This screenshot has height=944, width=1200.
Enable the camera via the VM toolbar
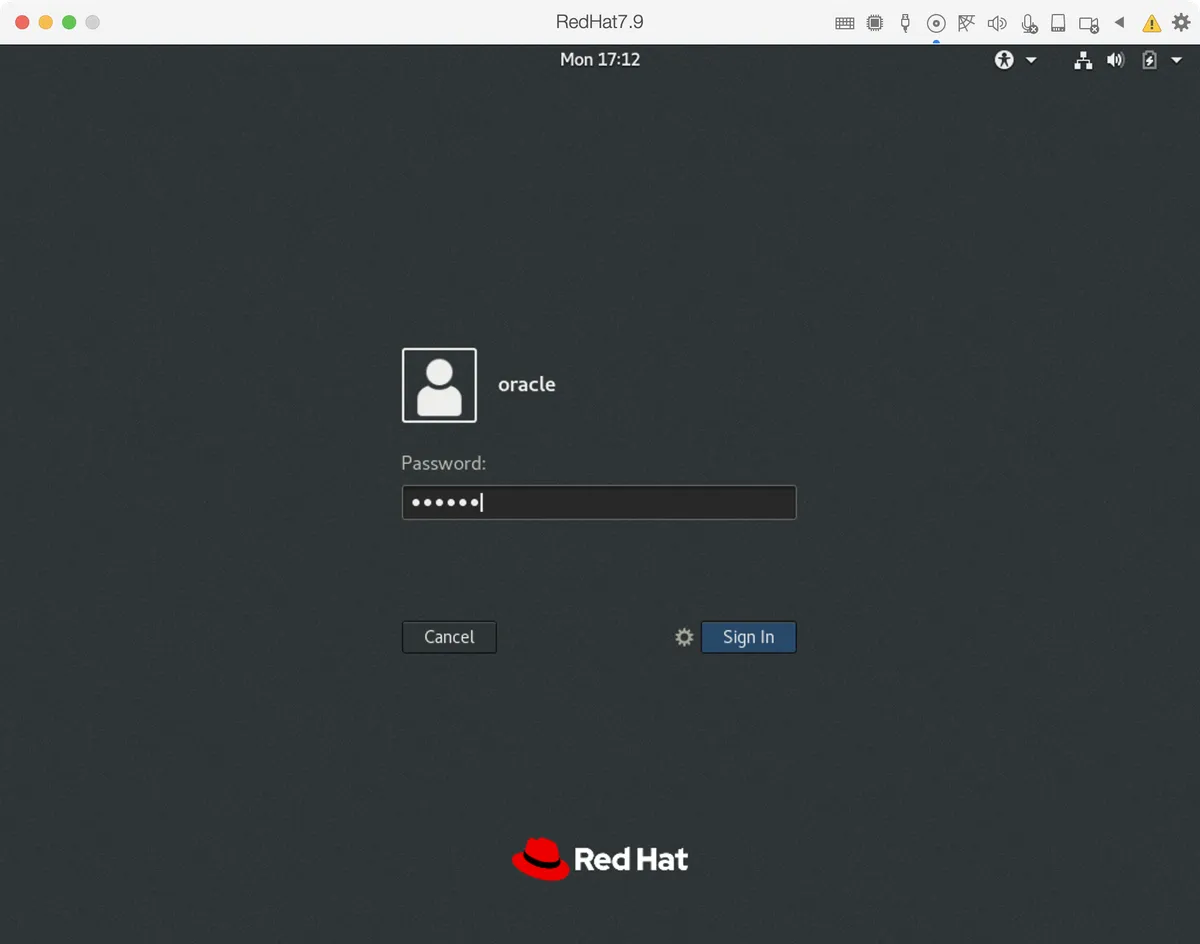(x=1088, y=22)
